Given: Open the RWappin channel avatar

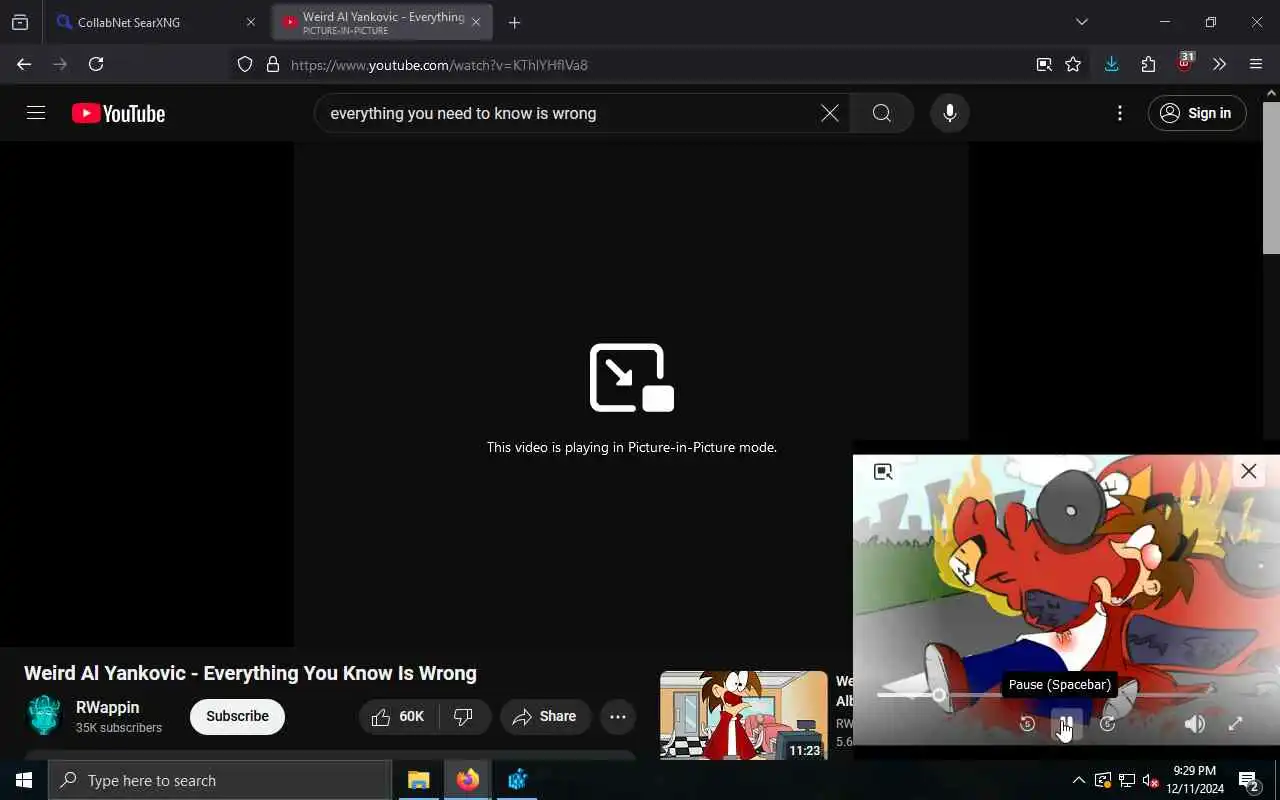Looking at the screenshot, I should click(44, 716).
